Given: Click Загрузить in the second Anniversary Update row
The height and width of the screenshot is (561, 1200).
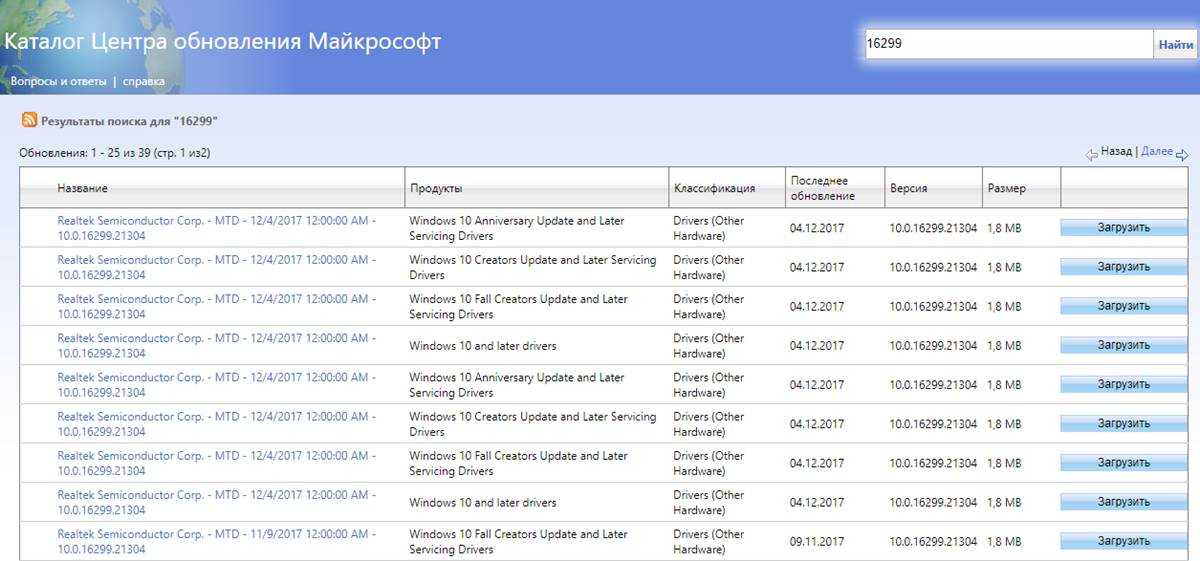Looking at the screenshot, I should point(1123,384).
